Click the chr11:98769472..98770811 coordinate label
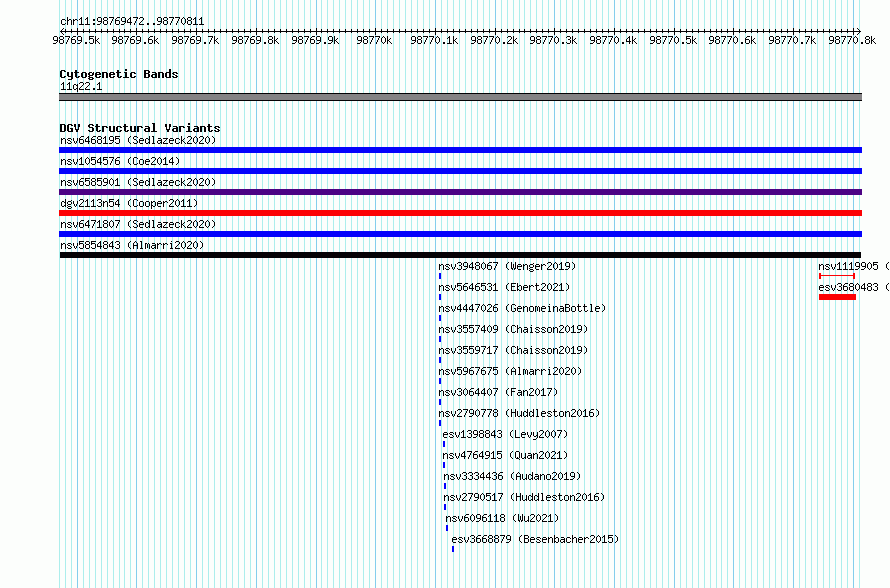Viewport: 890px width, 588px height. 132,22
